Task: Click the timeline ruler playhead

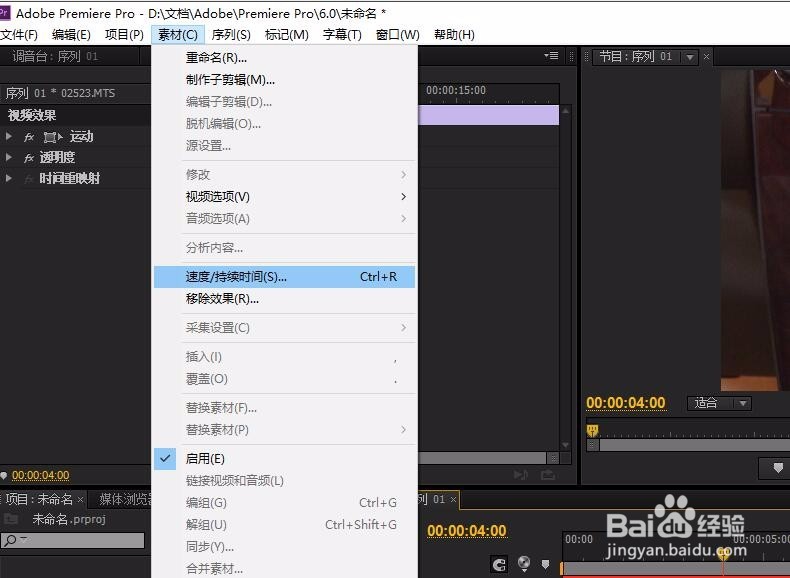Action: click(723, 555)
